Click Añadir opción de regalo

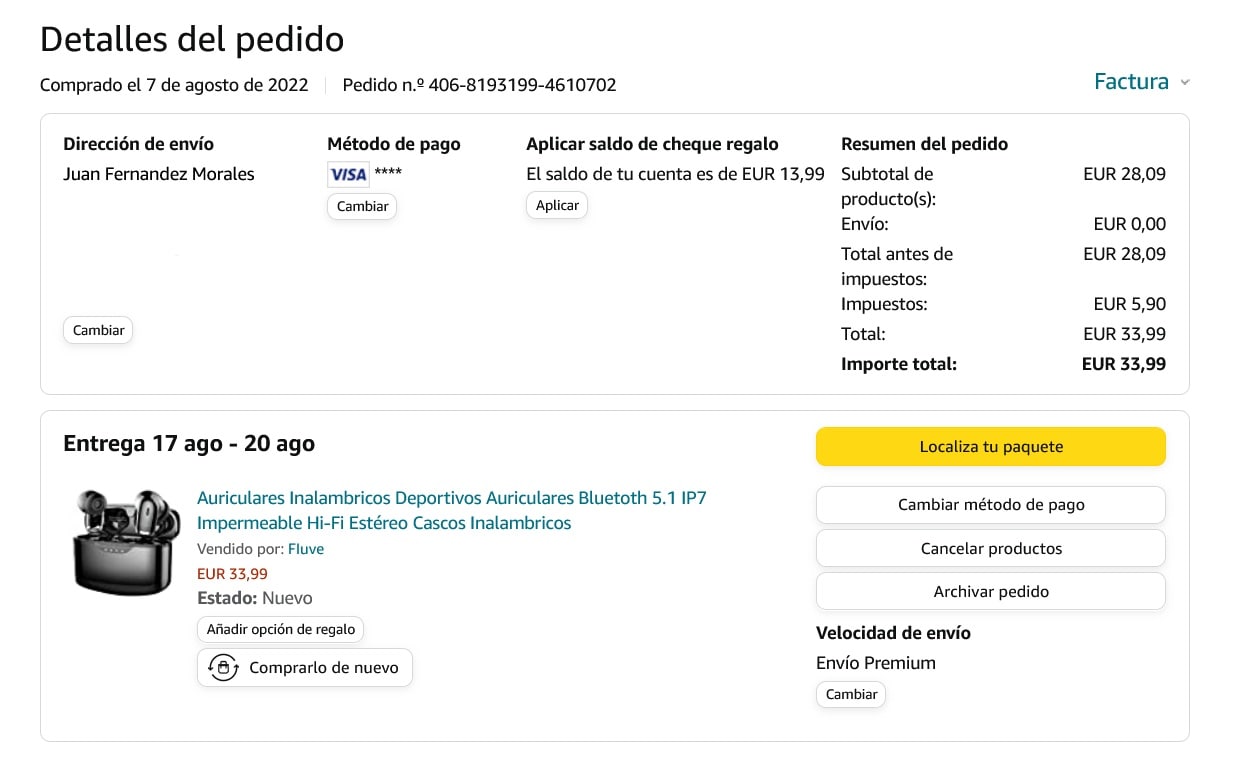280,629
